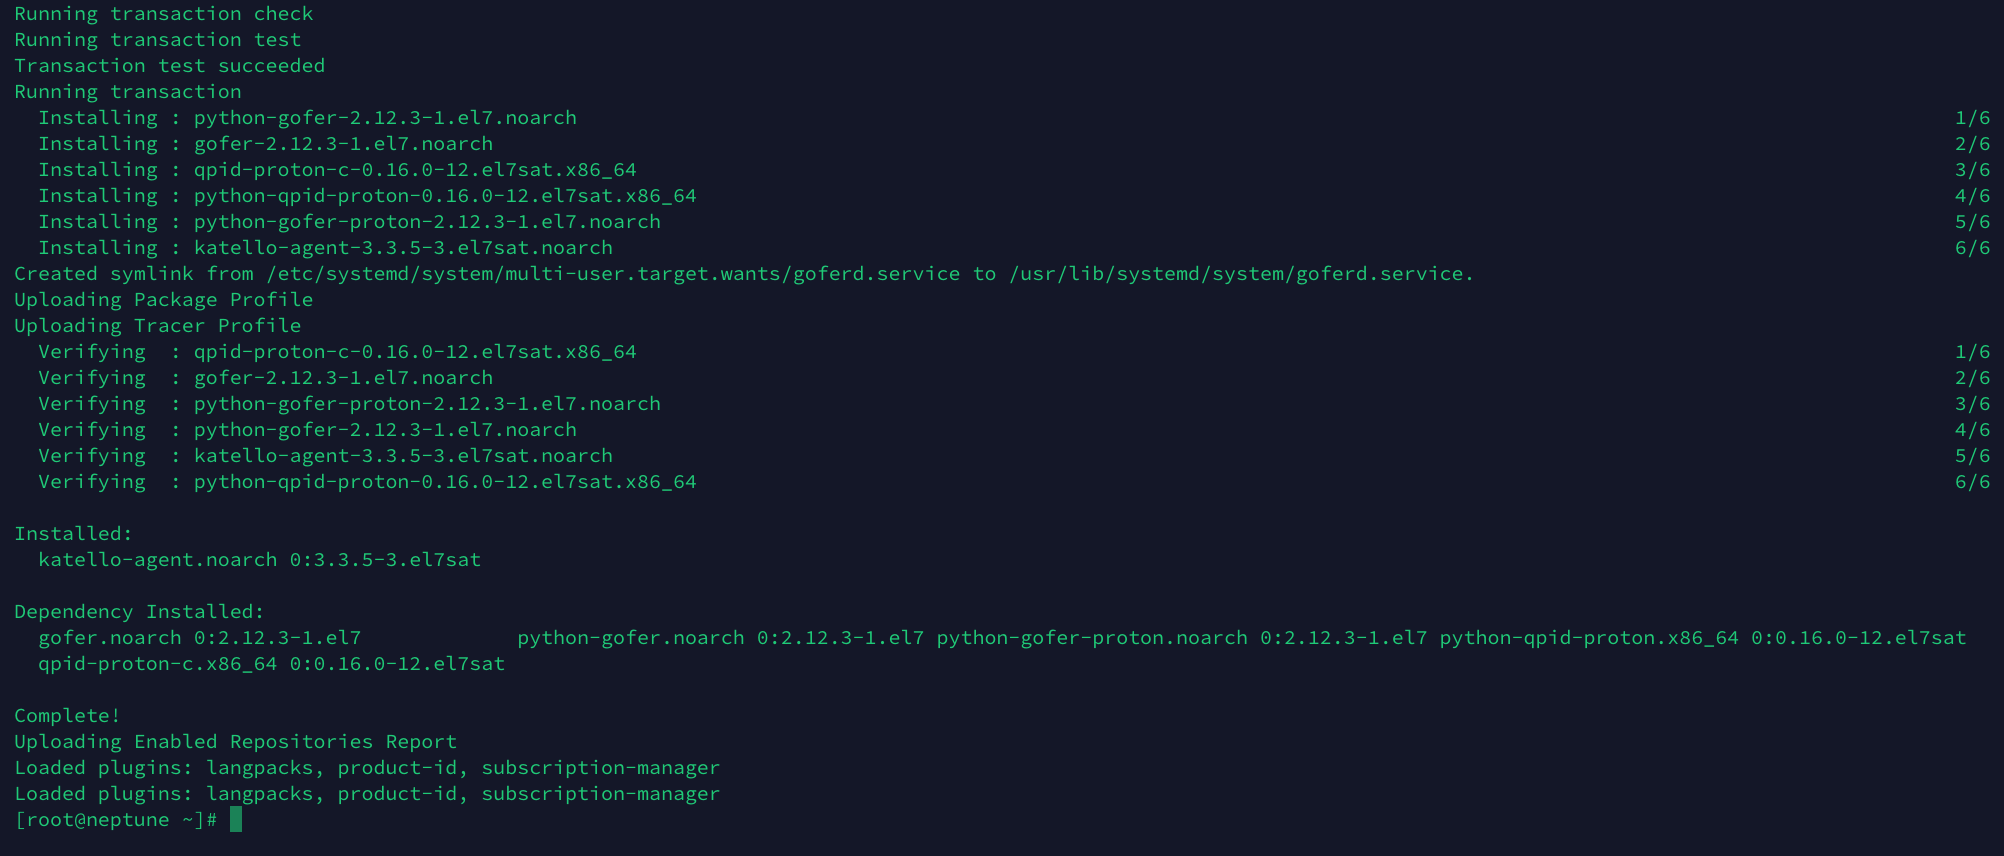2004x856 pixels.
Task: Click the 'Installed:' heading text
Action: pyautogui.click(x=73, y=534)
